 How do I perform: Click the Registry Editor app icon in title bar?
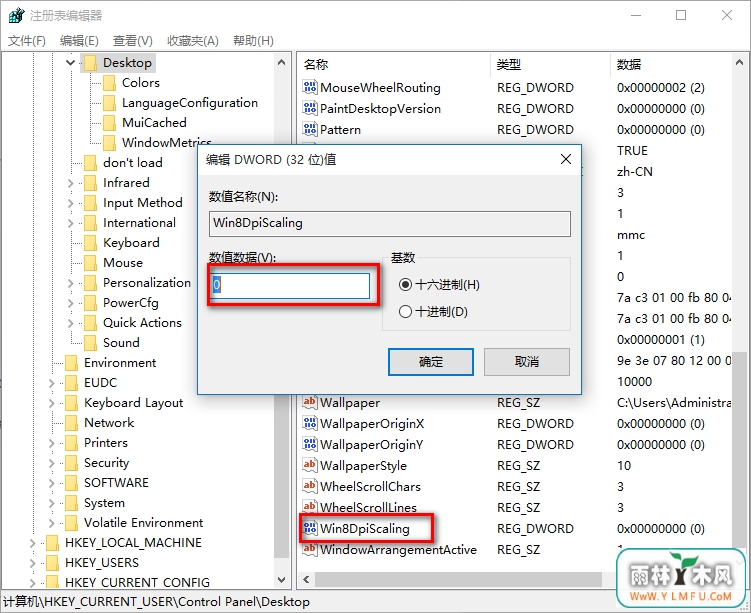(x=15, y=15)
